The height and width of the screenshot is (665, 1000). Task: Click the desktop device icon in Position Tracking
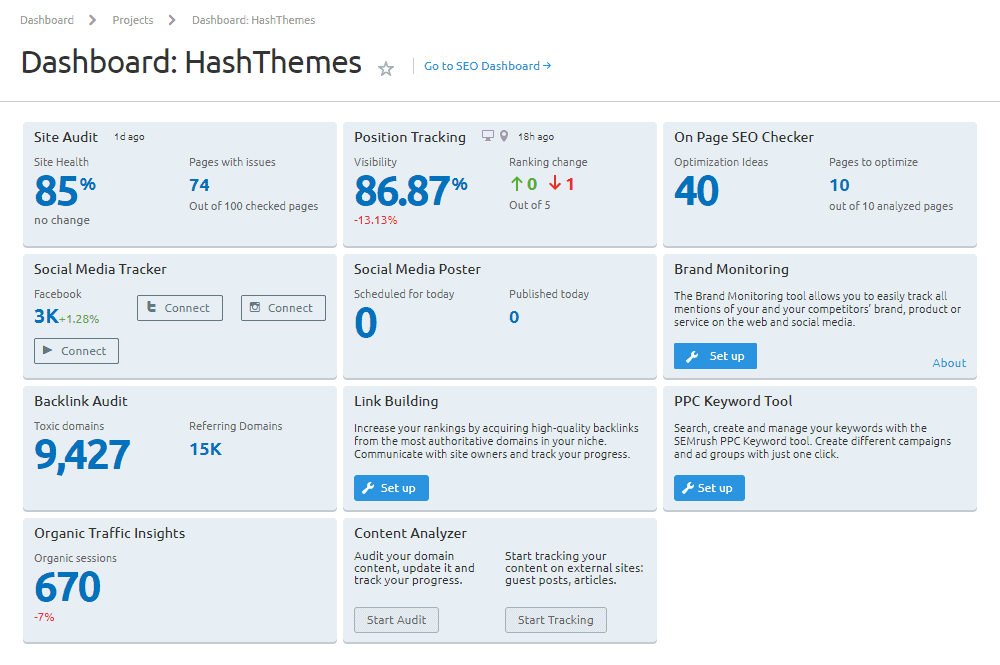coord(488,136)
